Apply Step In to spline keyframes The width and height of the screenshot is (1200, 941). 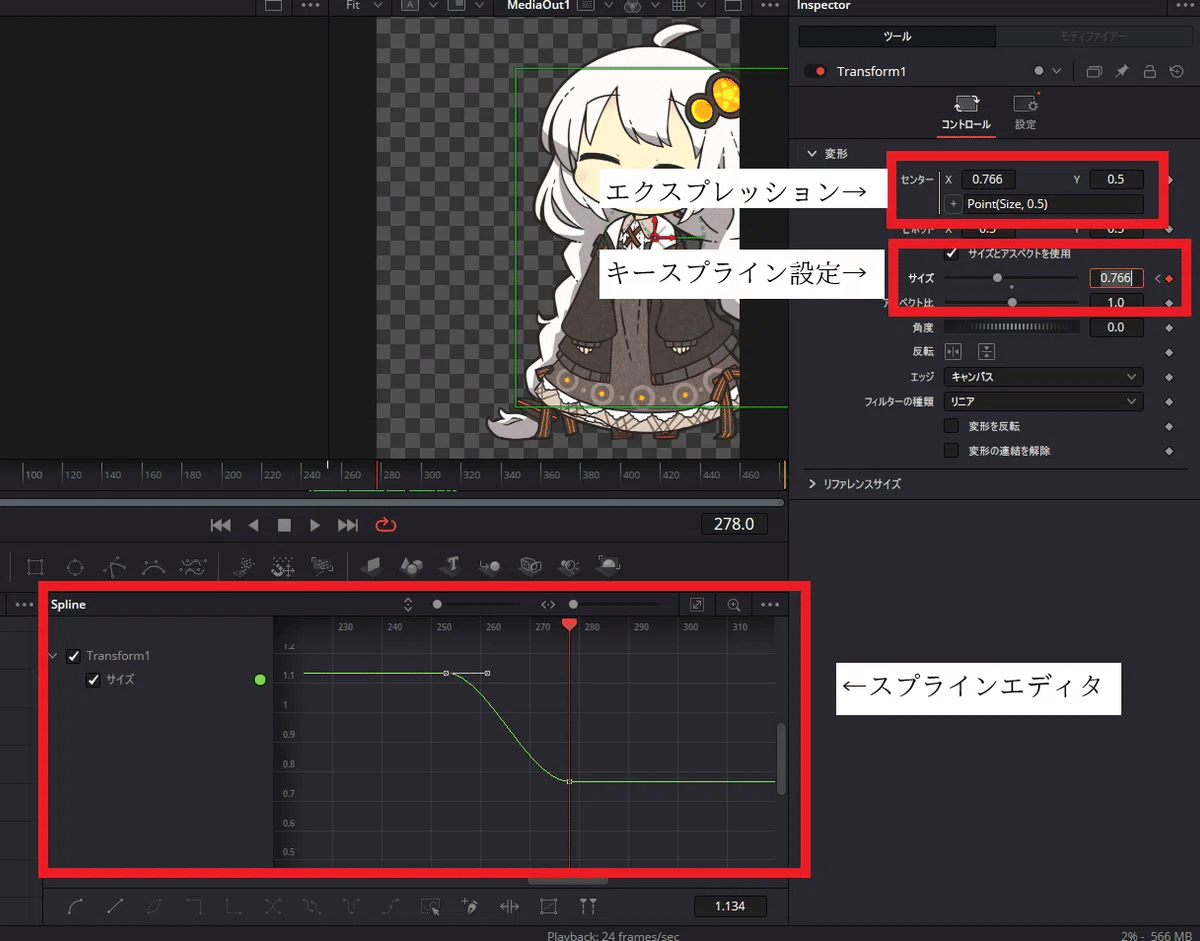[194, 907]
